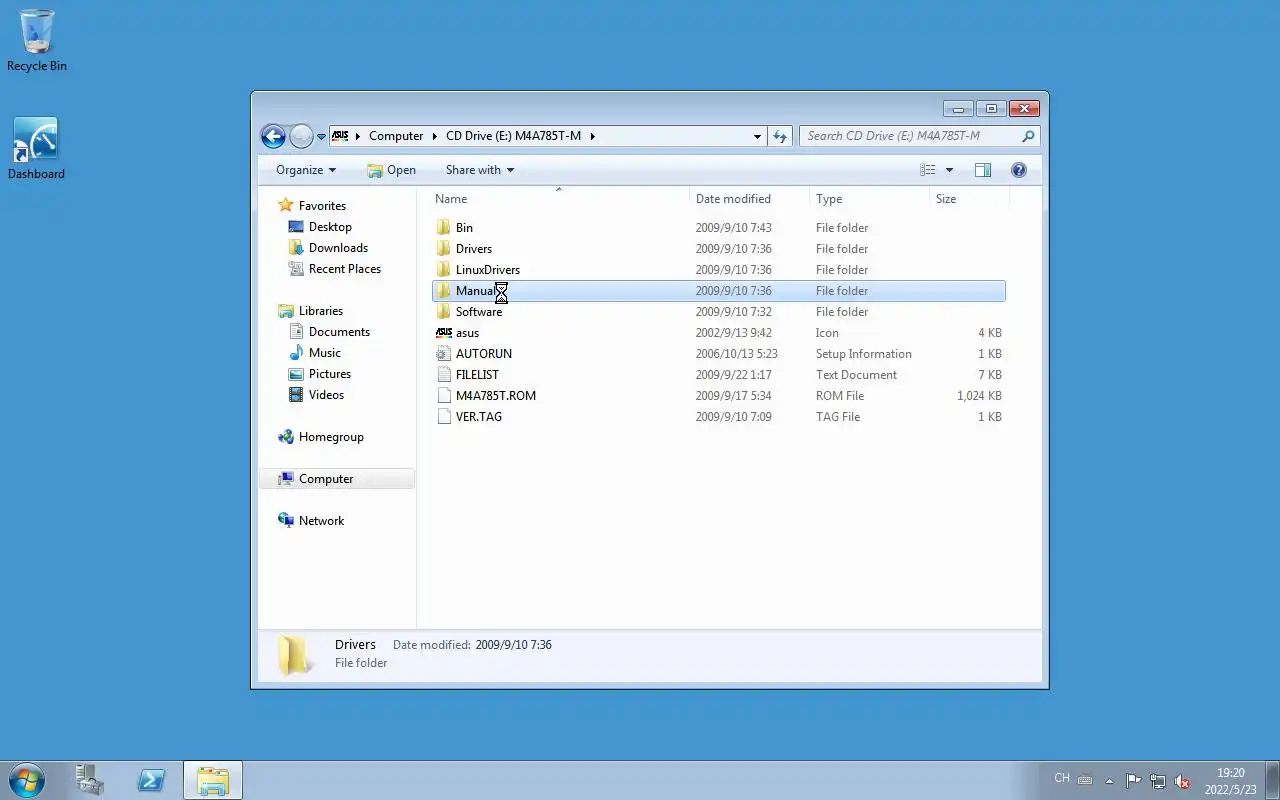Click Favorites in the navigation pane
This screenshot has height=800, width=1280.
[322, 206]
